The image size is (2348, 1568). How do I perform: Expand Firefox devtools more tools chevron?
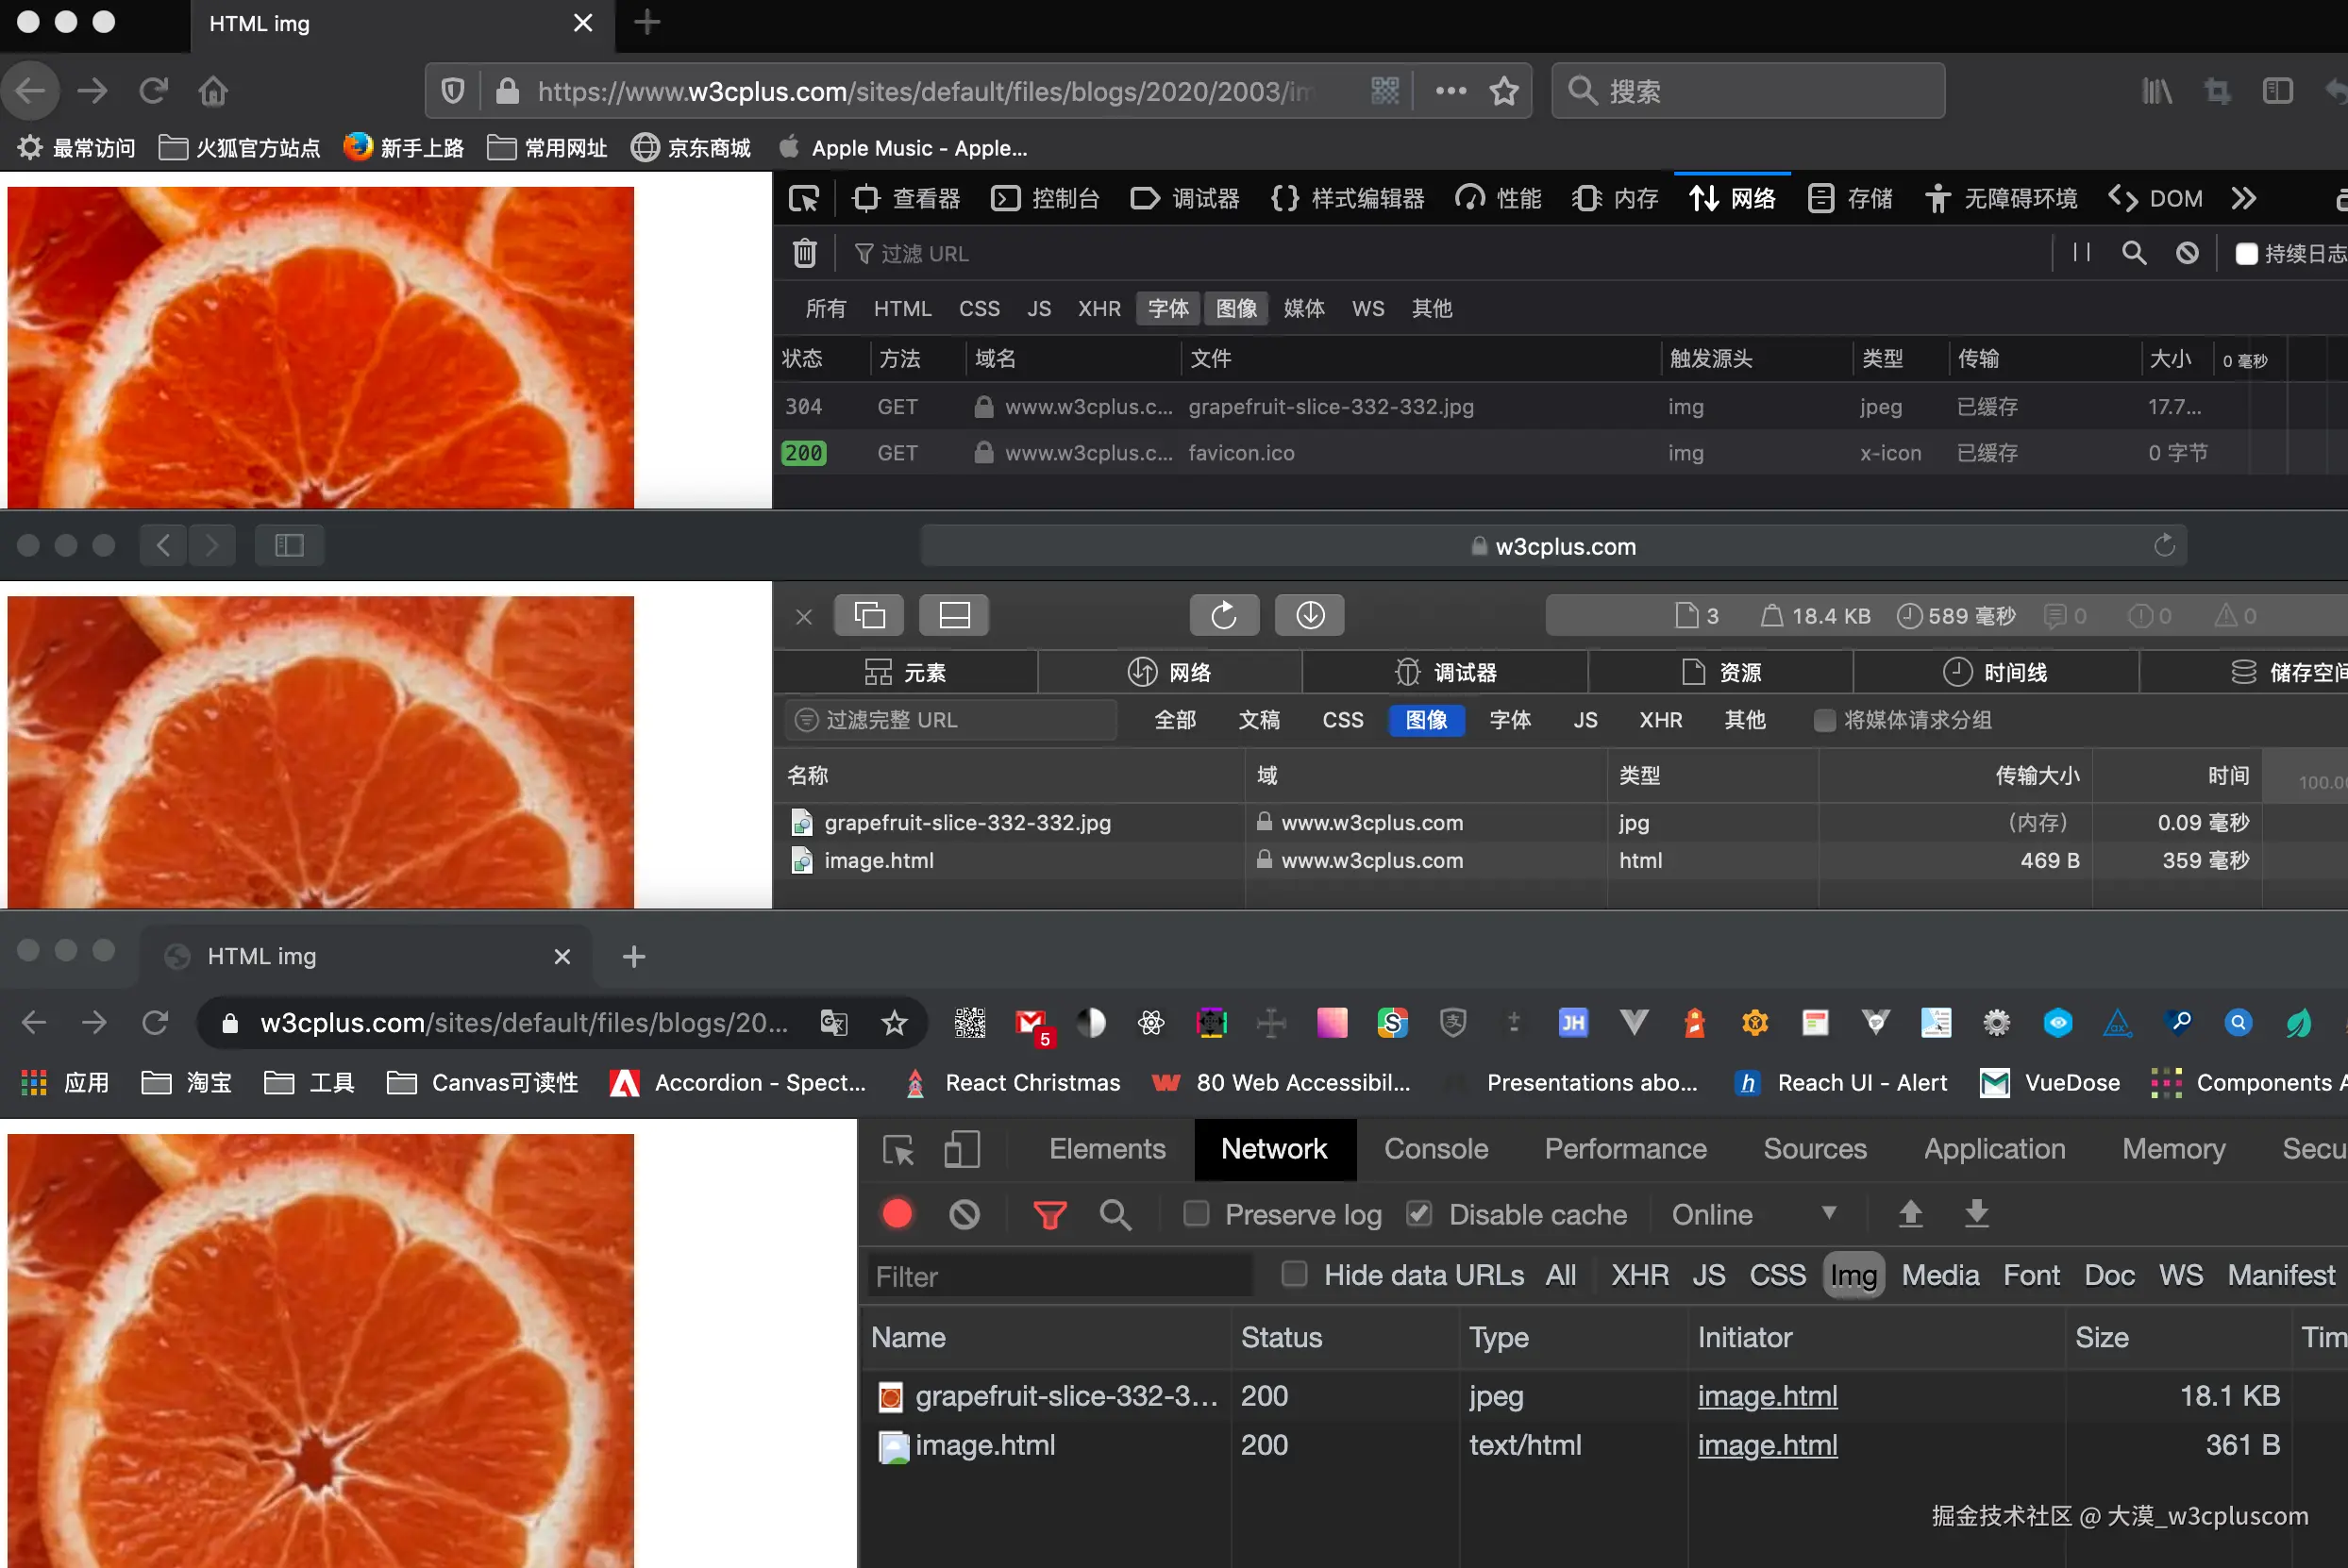[x=2243, y=198]
